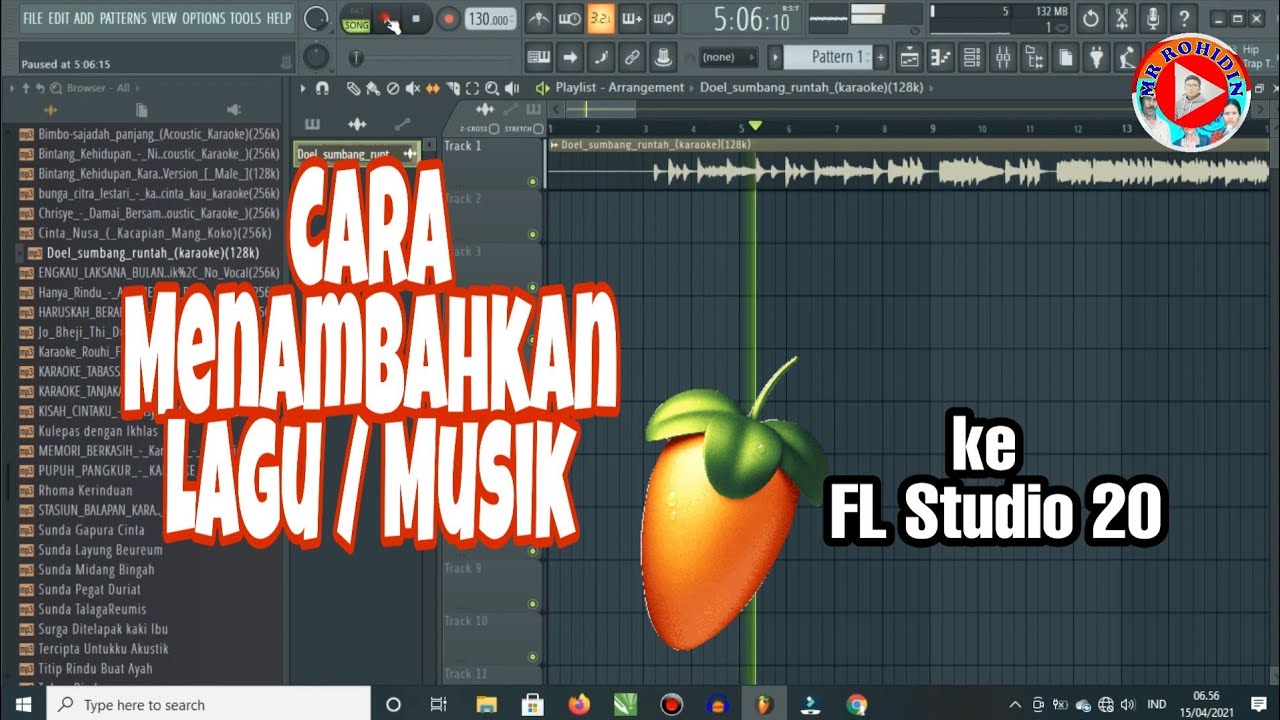The image size is (1280, 720).
Task: Adjust the main volume knob
Action: [316, 18]
